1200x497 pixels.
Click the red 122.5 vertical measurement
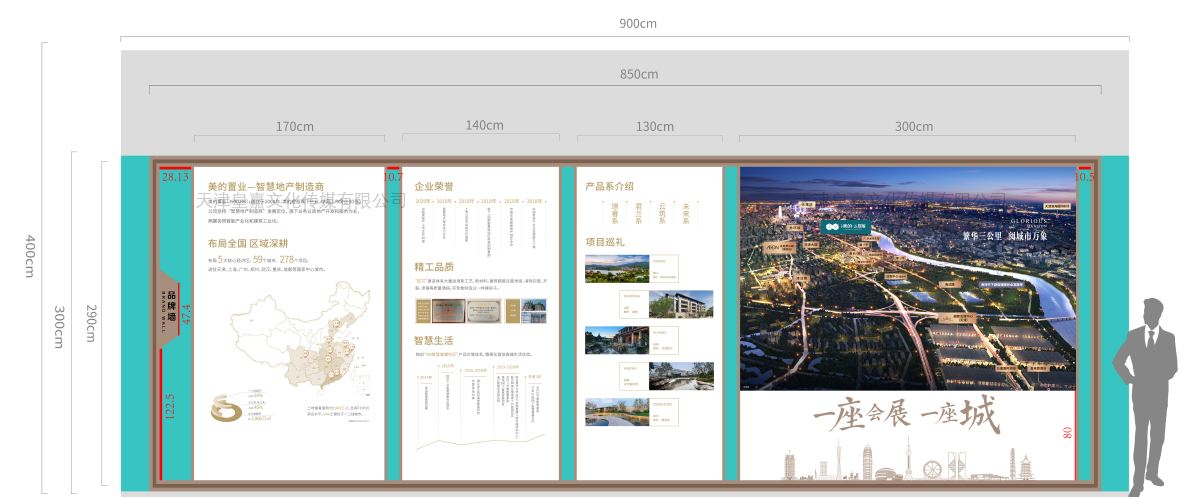169,407
